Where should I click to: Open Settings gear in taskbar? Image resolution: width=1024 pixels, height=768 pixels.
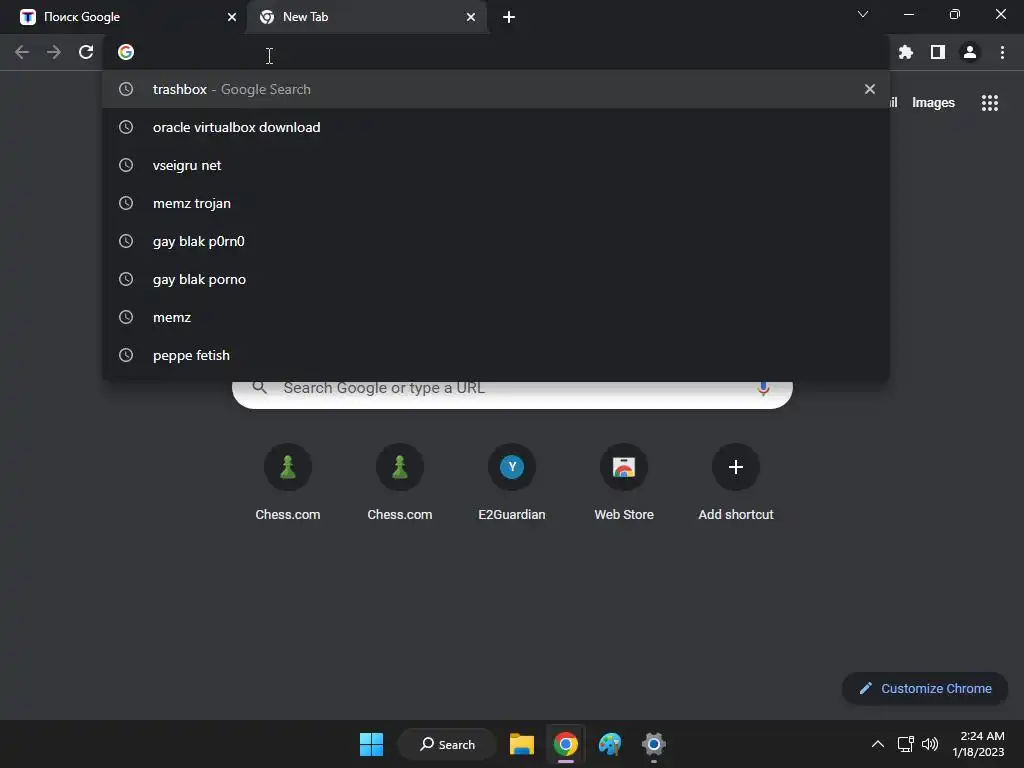click(654, 744)
